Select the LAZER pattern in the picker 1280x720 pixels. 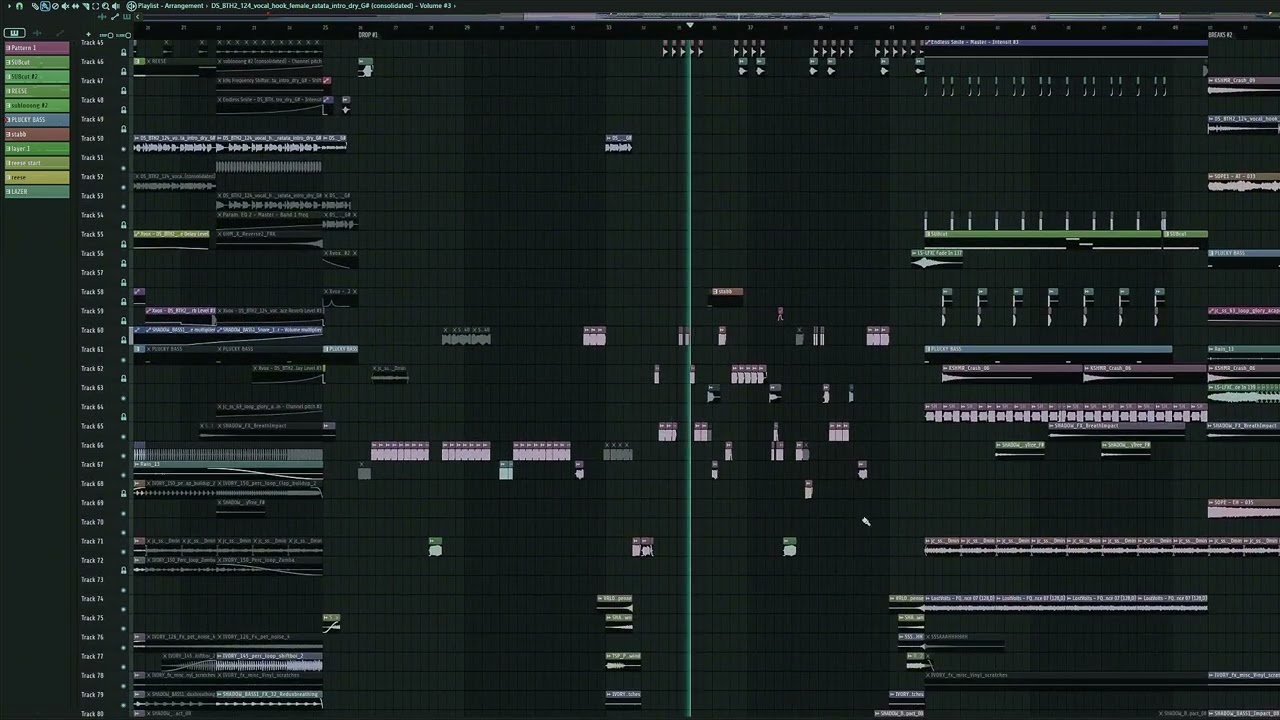pyautogui.click(x=36, y=191)
